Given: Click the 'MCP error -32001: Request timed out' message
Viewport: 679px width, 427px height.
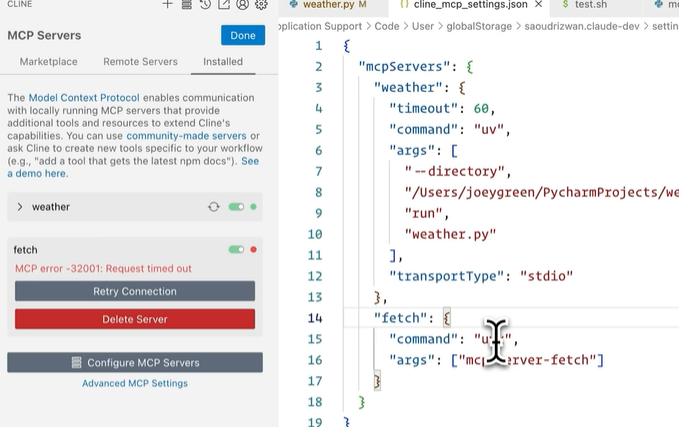Looking at the screenshot, I should (103, 268).
